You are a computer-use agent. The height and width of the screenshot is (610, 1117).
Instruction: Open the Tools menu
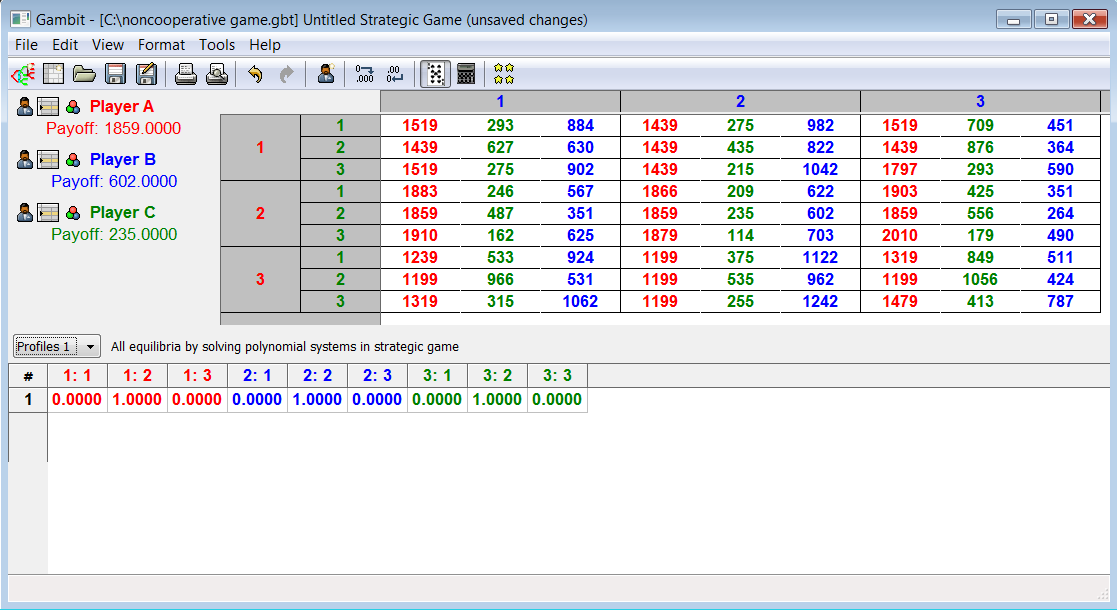217,45
